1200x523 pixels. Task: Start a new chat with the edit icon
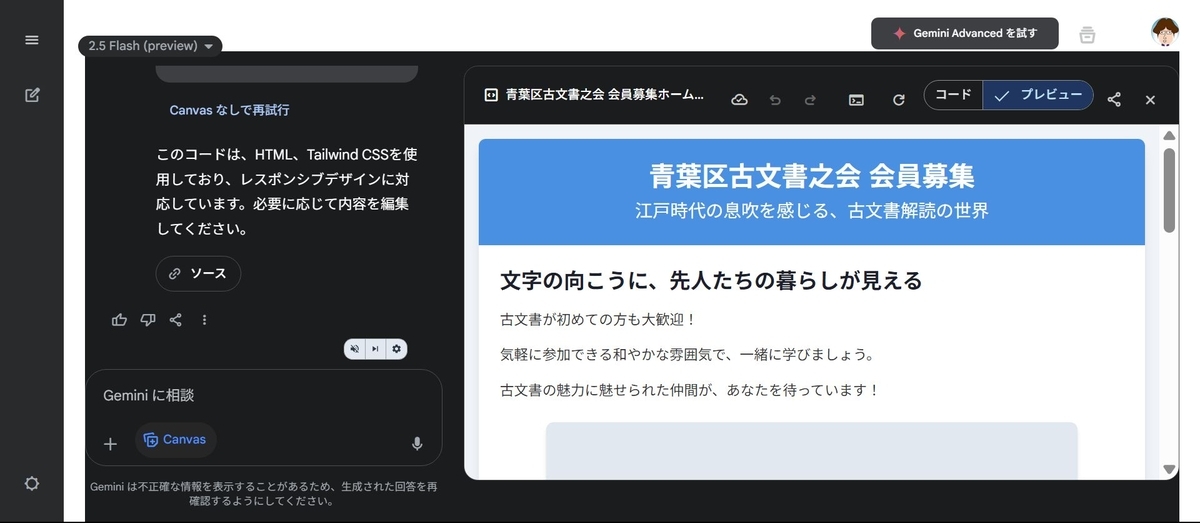(32, 95)
